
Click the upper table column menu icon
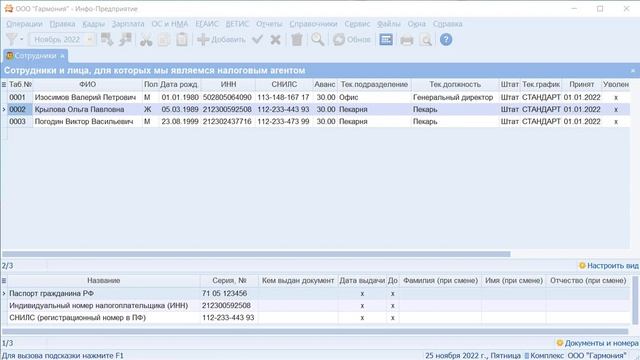point(4,84)
